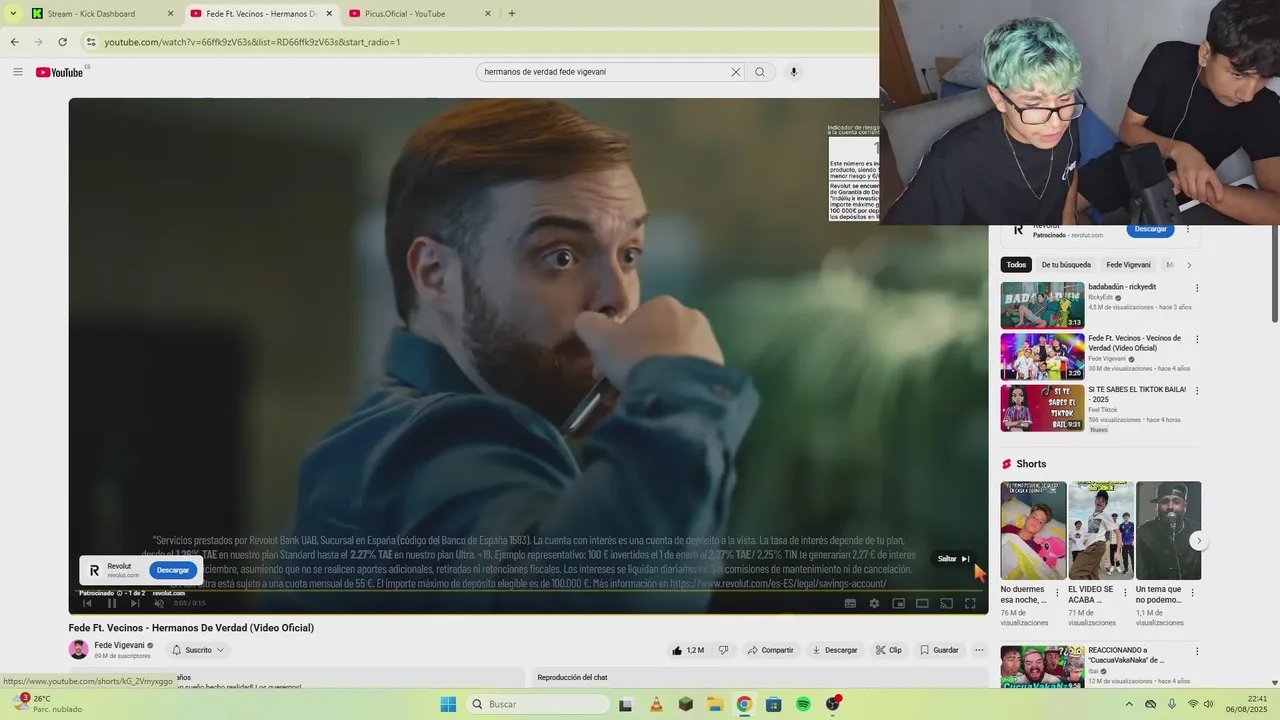This screenshot has width=1280, height=720.
Task: Open options for SI TE SABES EL TIKTOK
Action: pyautogui.click(x=1197, y=391)
